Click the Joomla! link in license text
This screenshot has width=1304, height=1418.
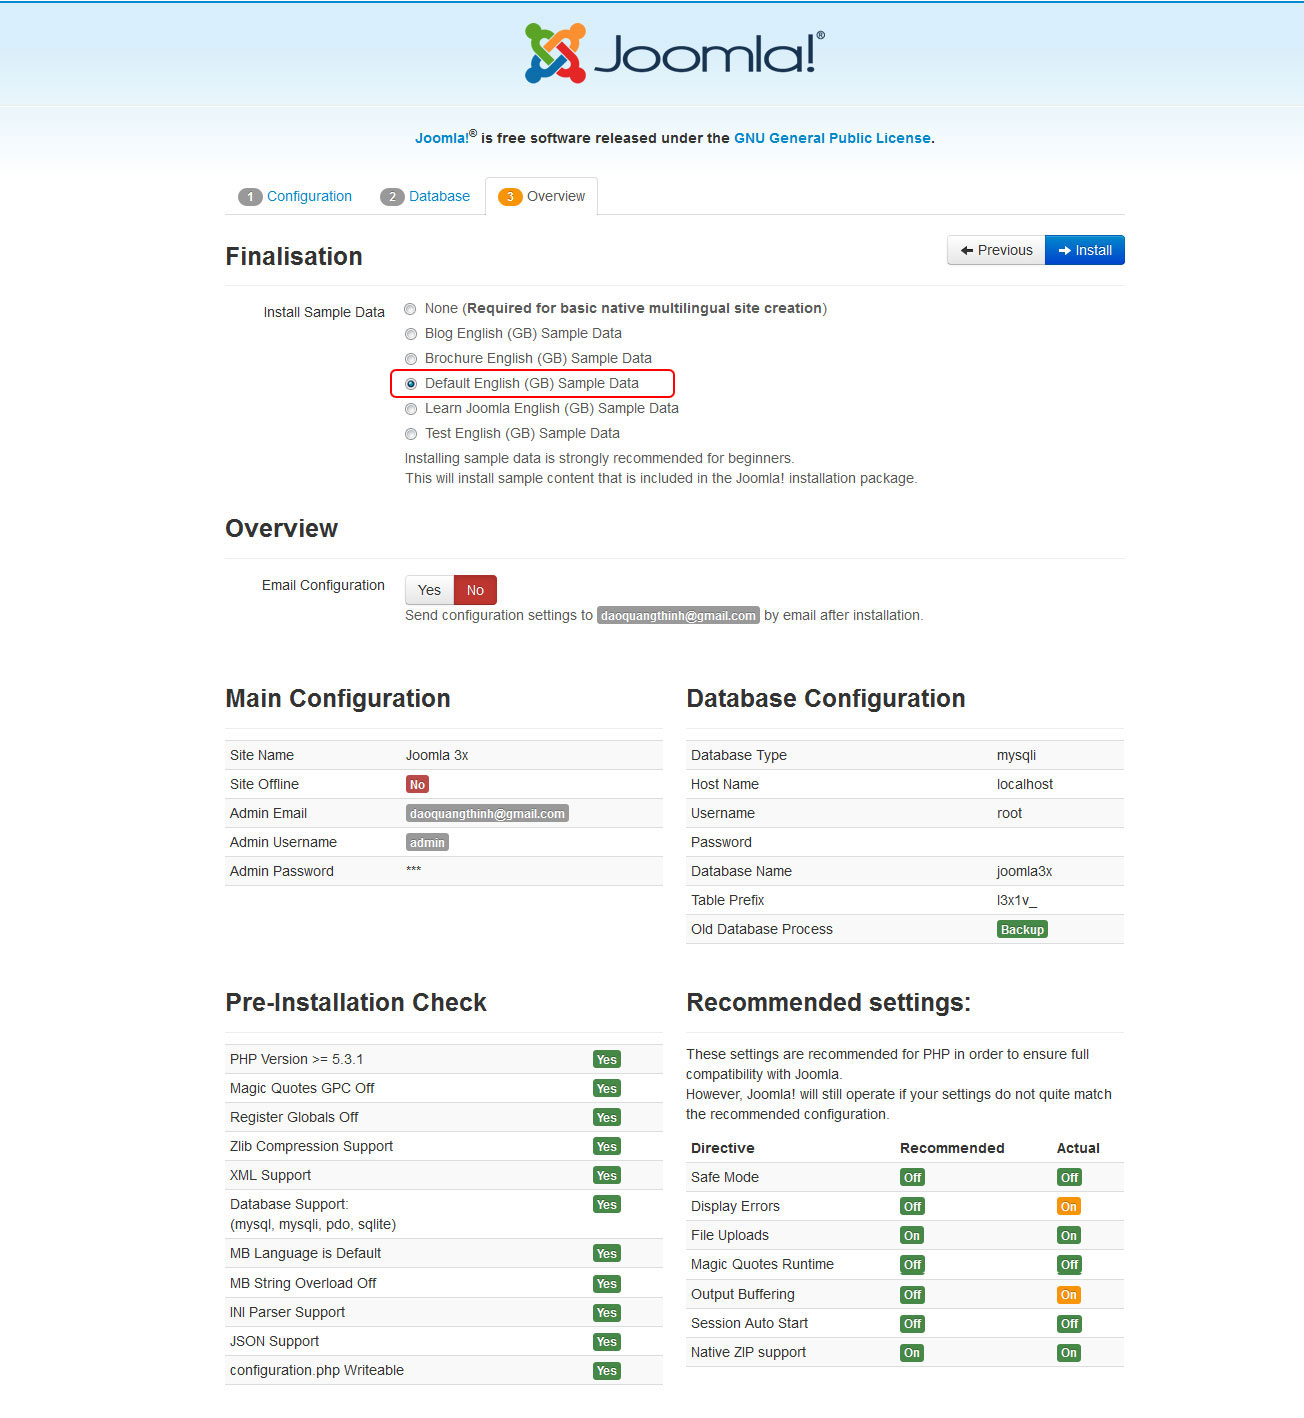pos(441,139)
